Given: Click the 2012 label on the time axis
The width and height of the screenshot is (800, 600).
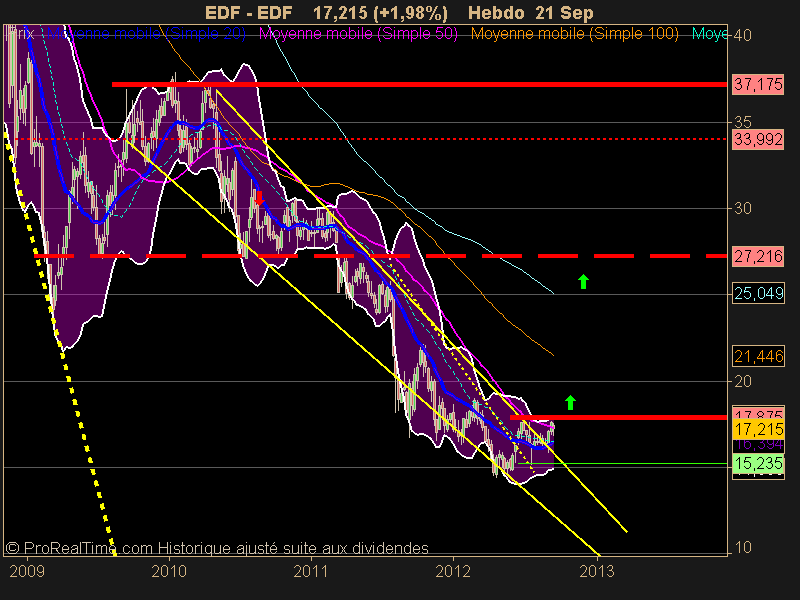Looking at the screenshot, I should pos(453,571).
